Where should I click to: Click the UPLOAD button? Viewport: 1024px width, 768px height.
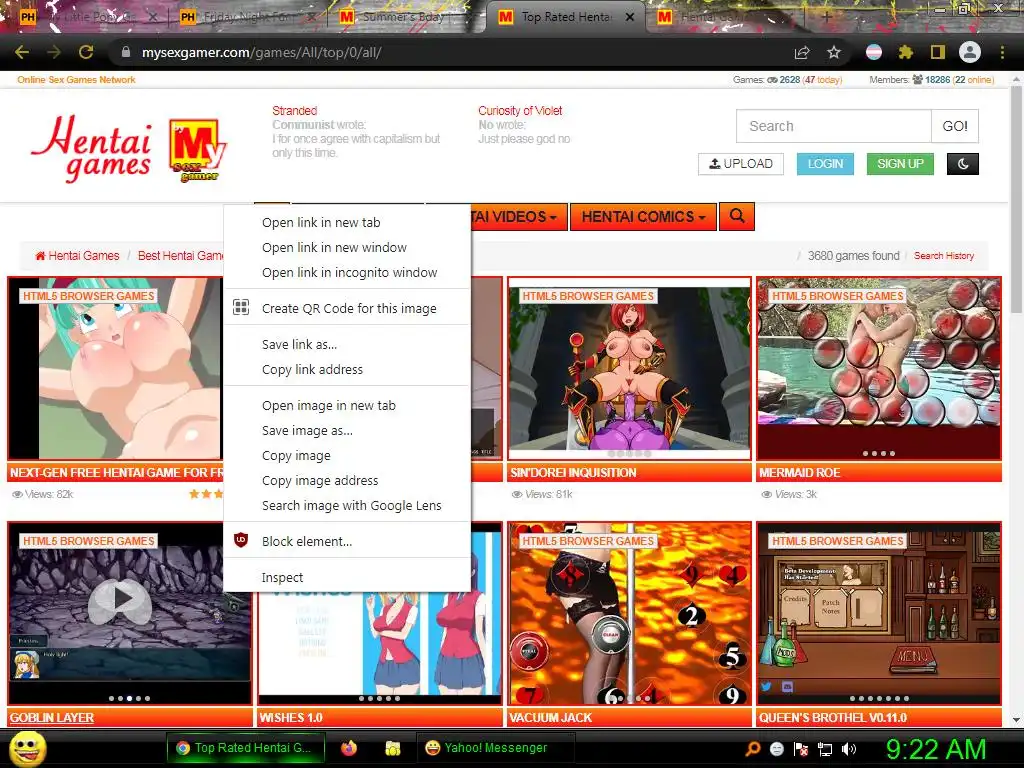[x=741, y=164]
